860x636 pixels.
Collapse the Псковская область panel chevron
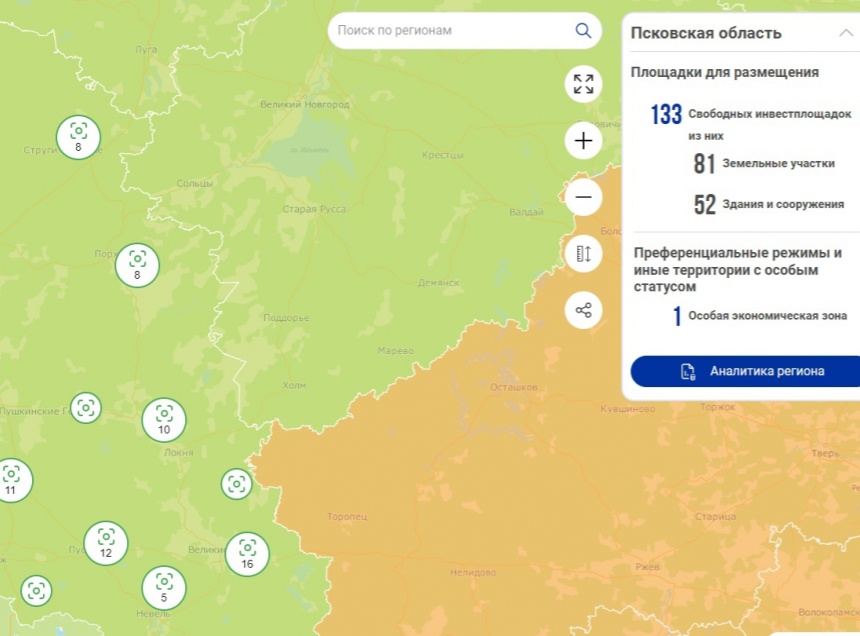[x=845, y=33]
